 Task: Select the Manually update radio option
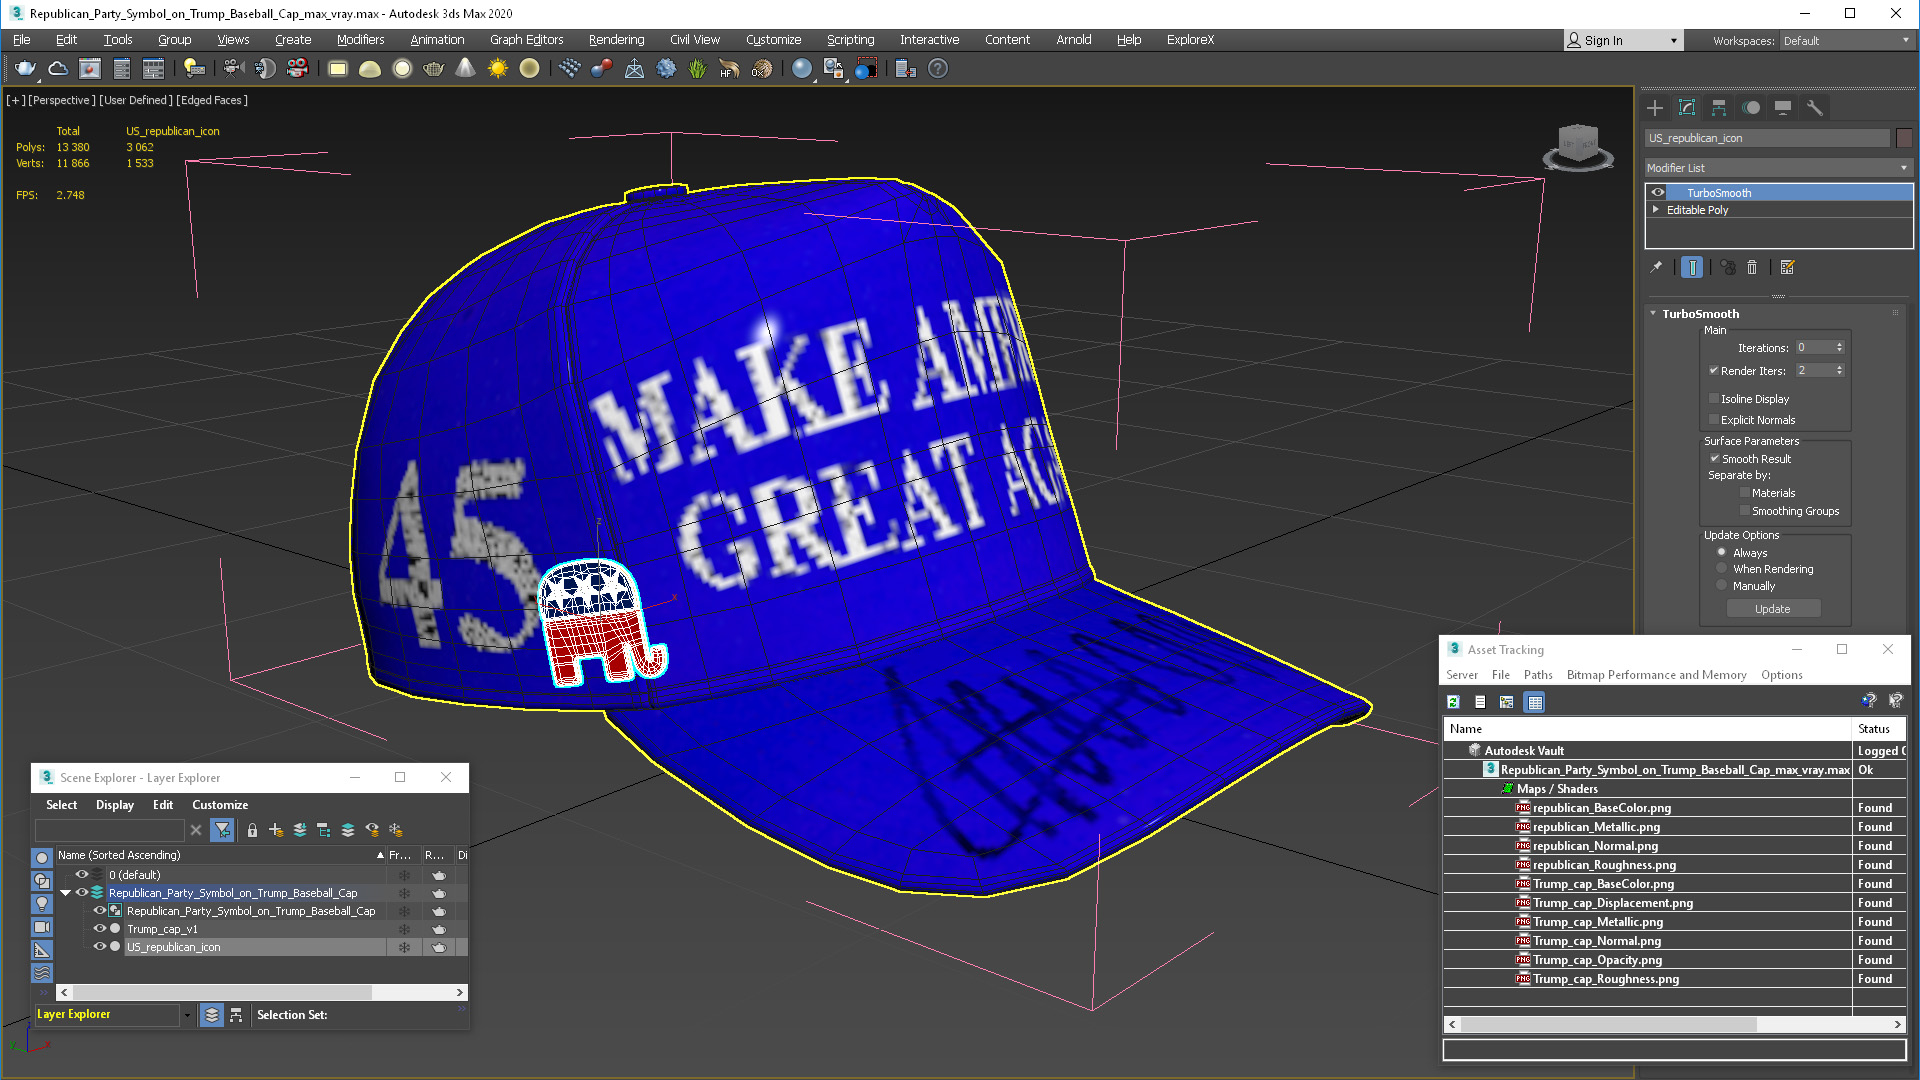click(x=1721, y=586)
